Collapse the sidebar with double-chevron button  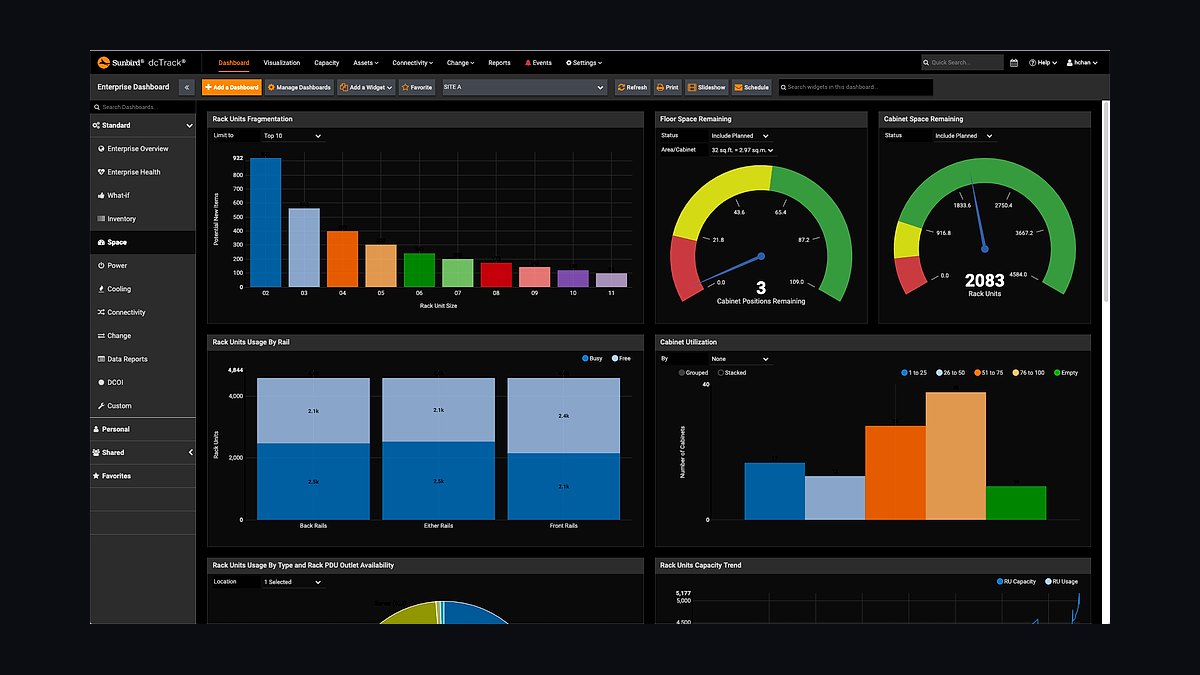187,87
